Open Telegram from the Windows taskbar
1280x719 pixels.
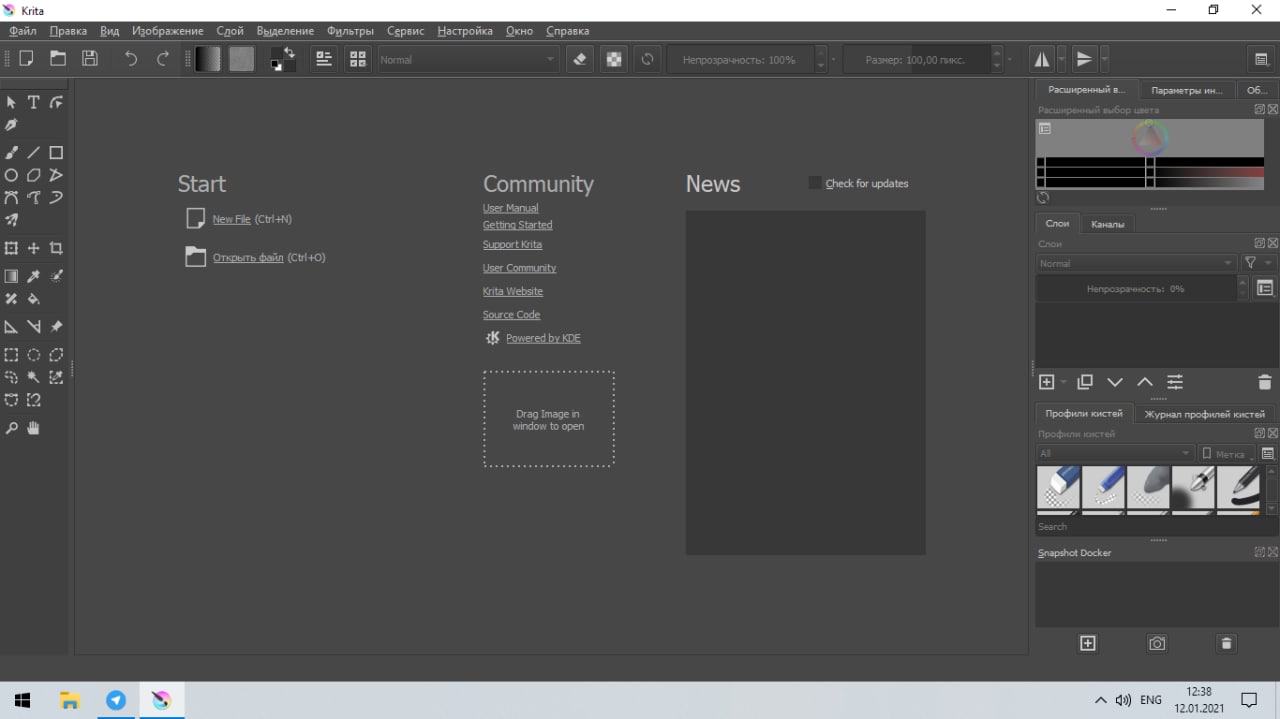(116, 700)
